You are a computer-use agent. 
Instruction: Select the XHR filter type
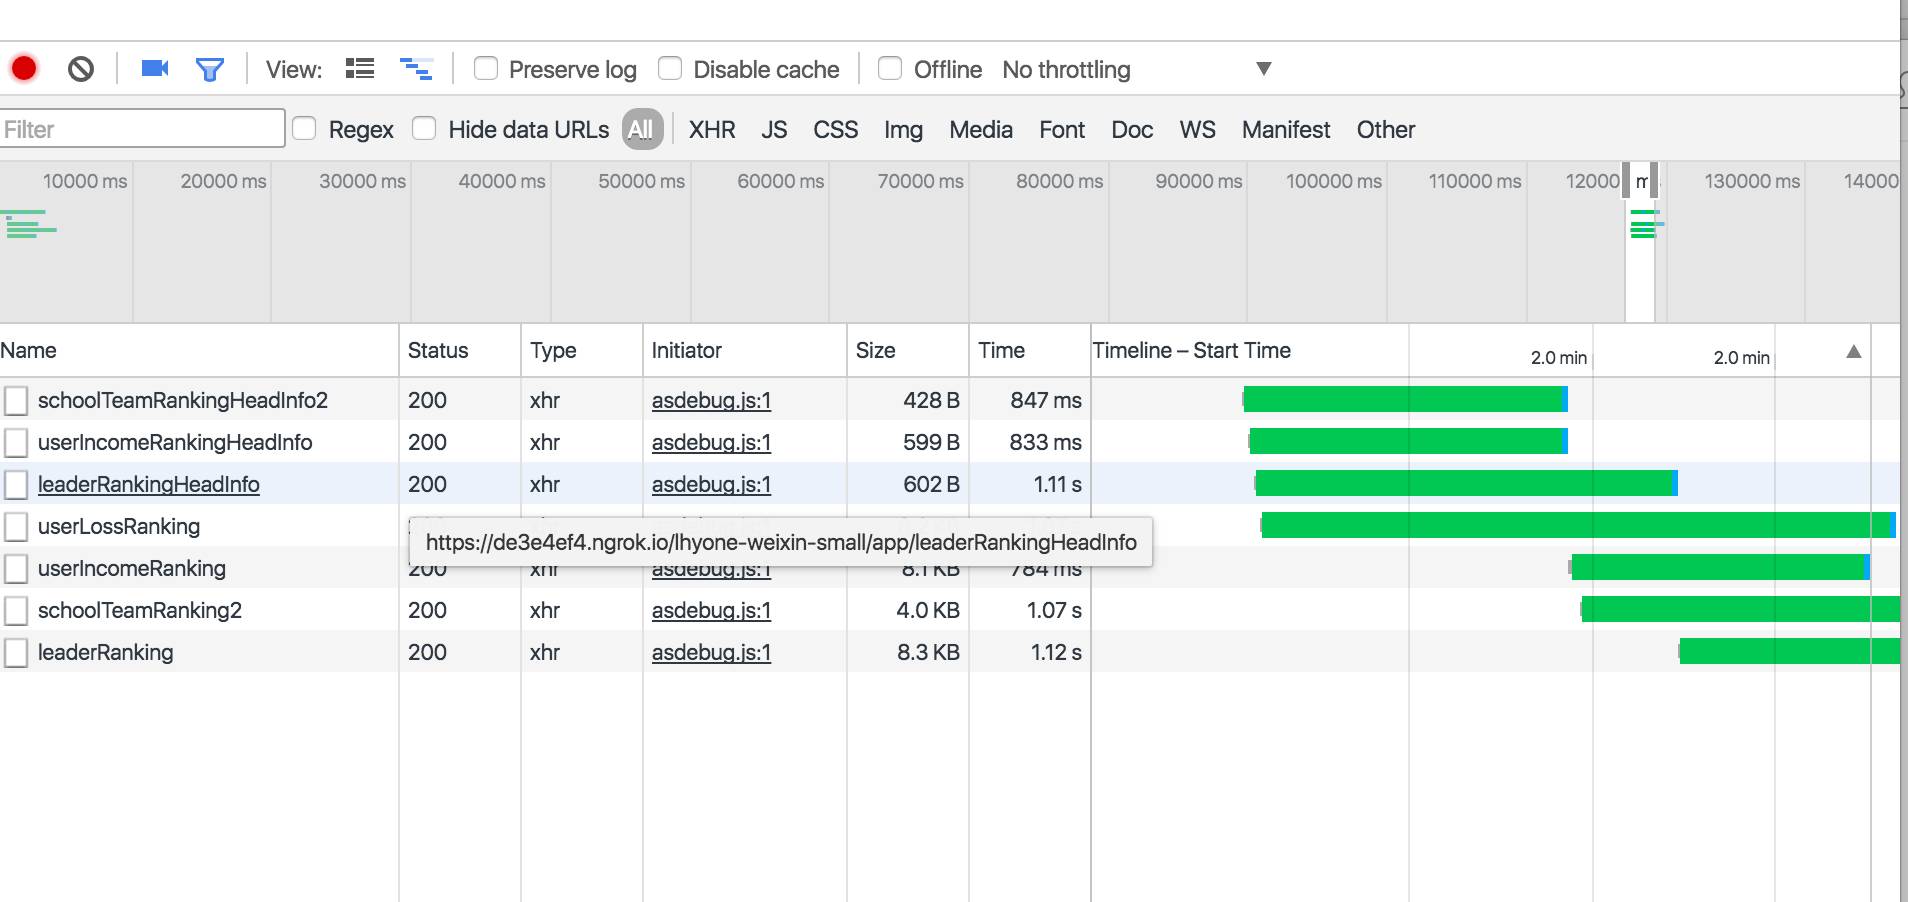pyautogui.click(x=712, y=130)
